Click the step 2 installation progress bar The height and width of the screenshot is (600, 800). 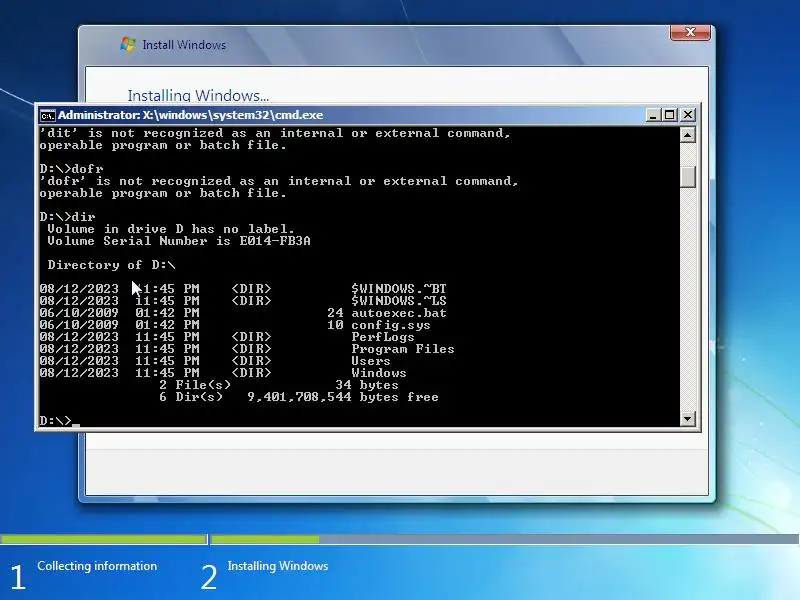[505, 539]
